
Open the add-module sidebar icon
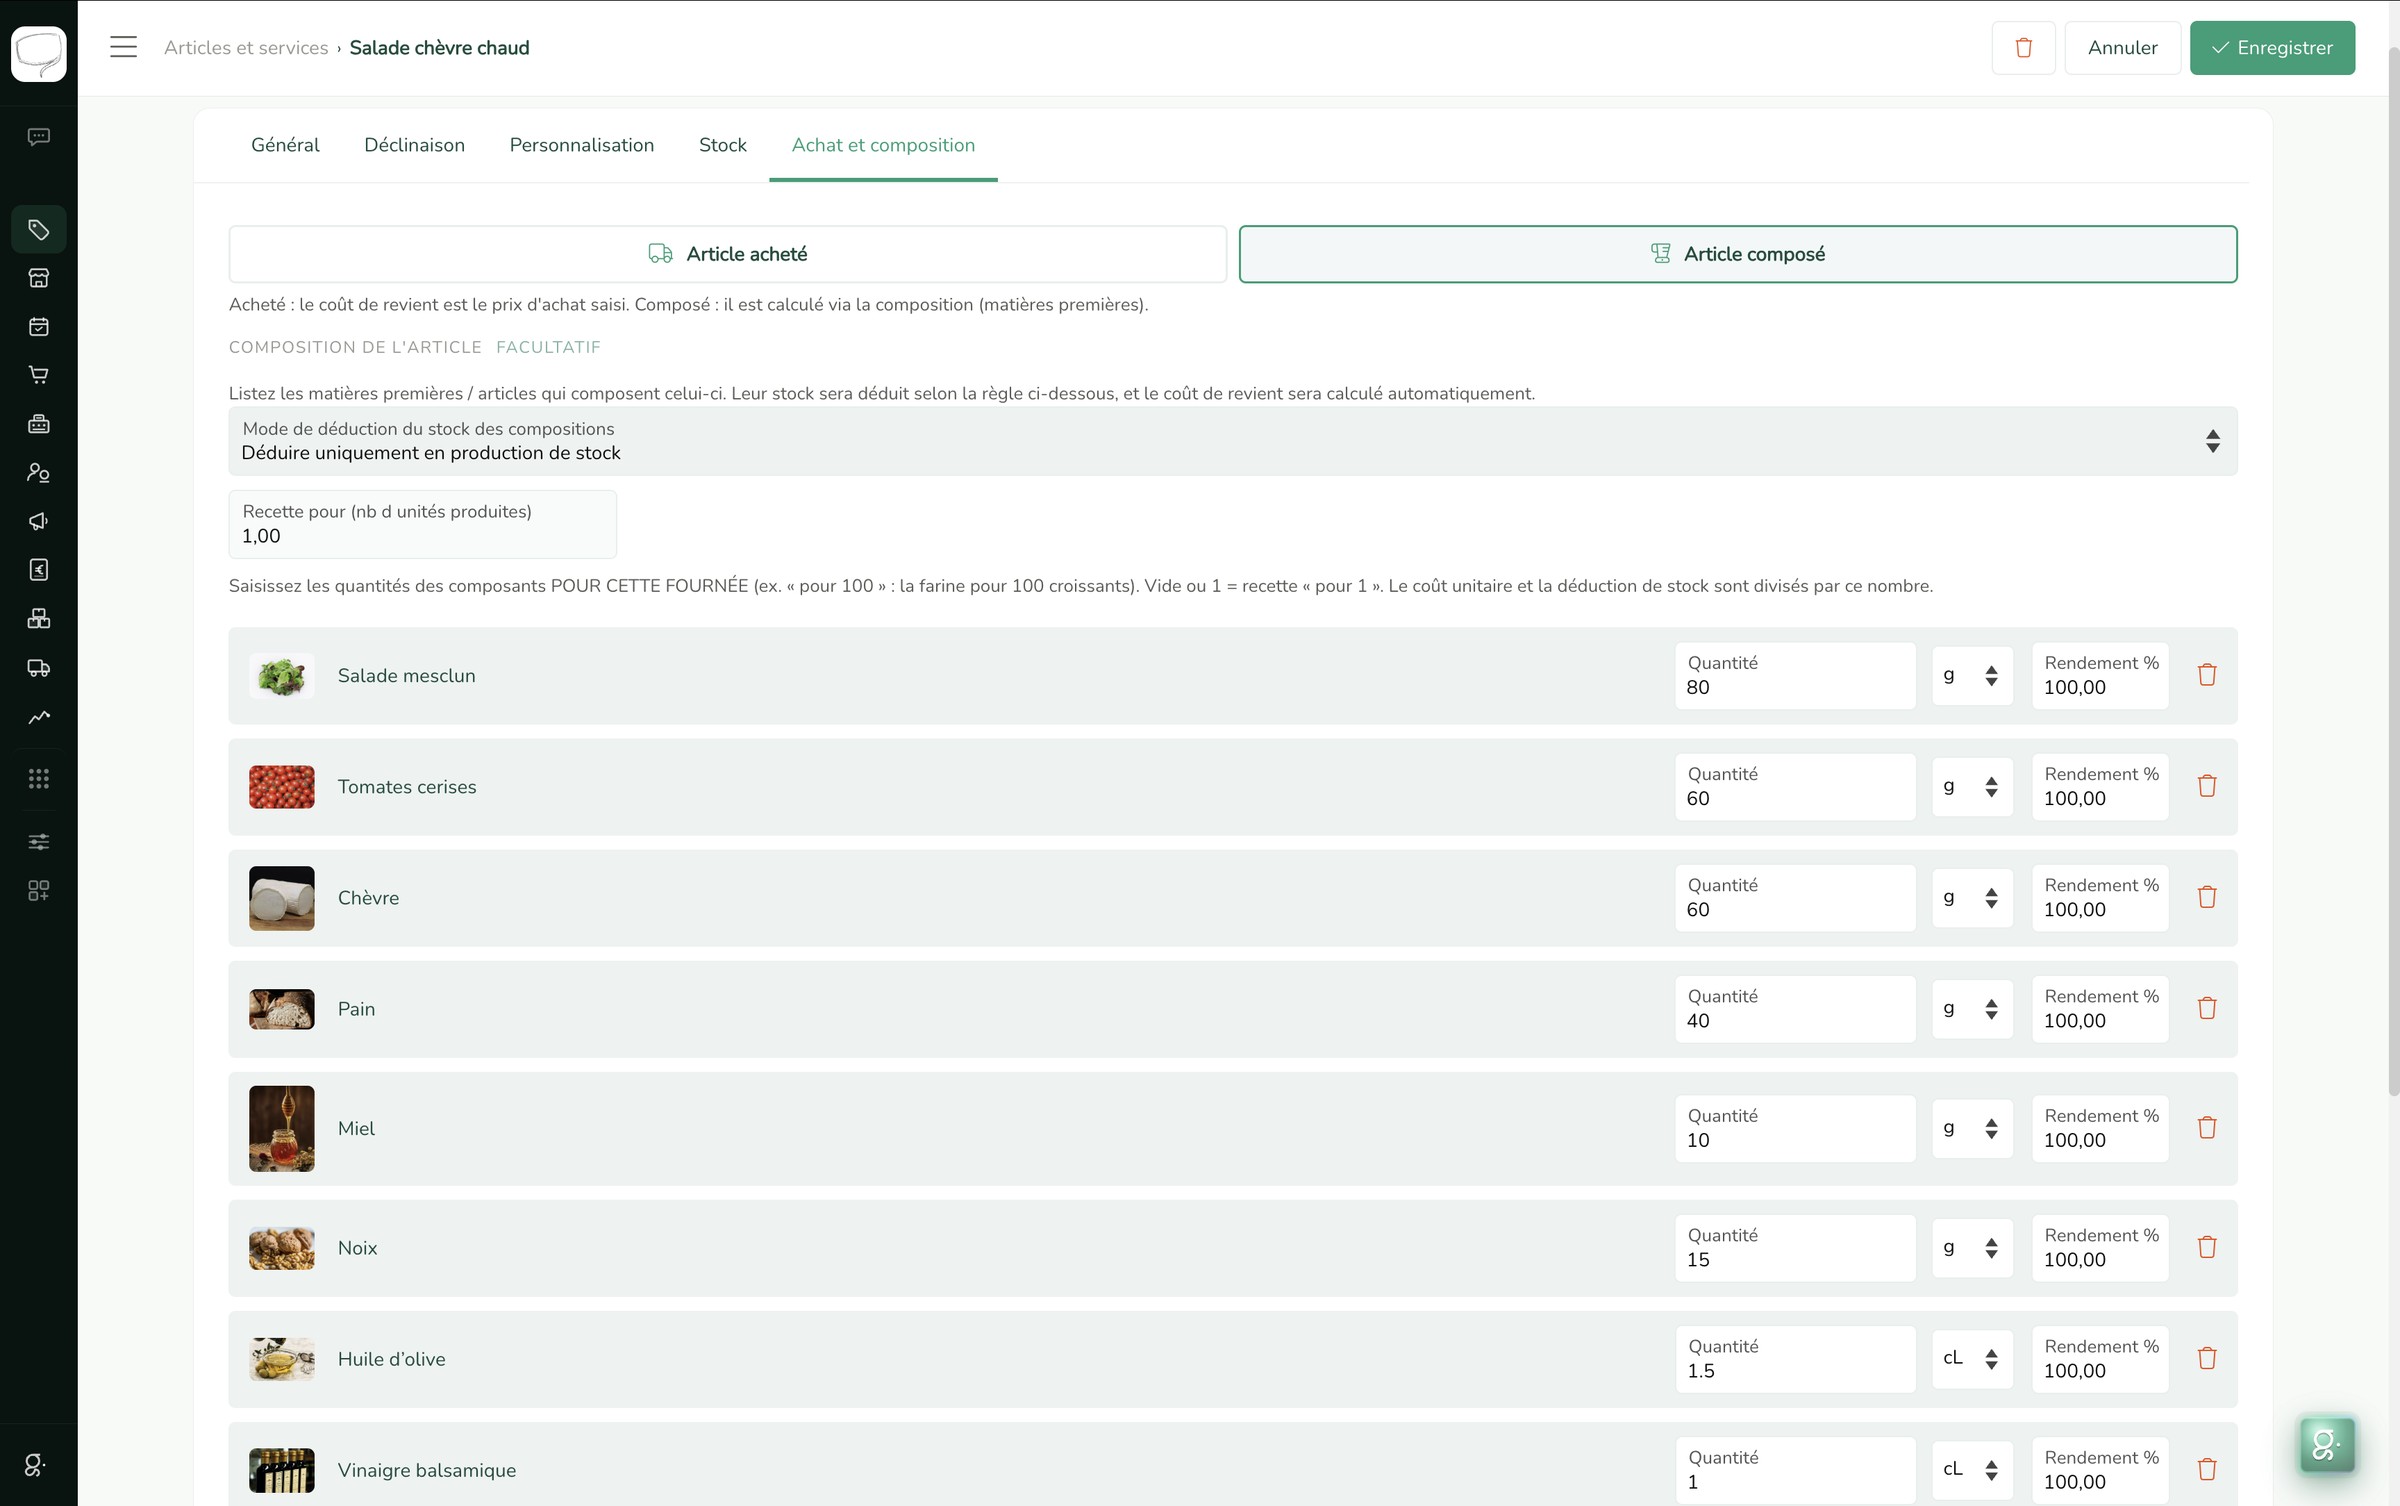click(x=38, y=891)
